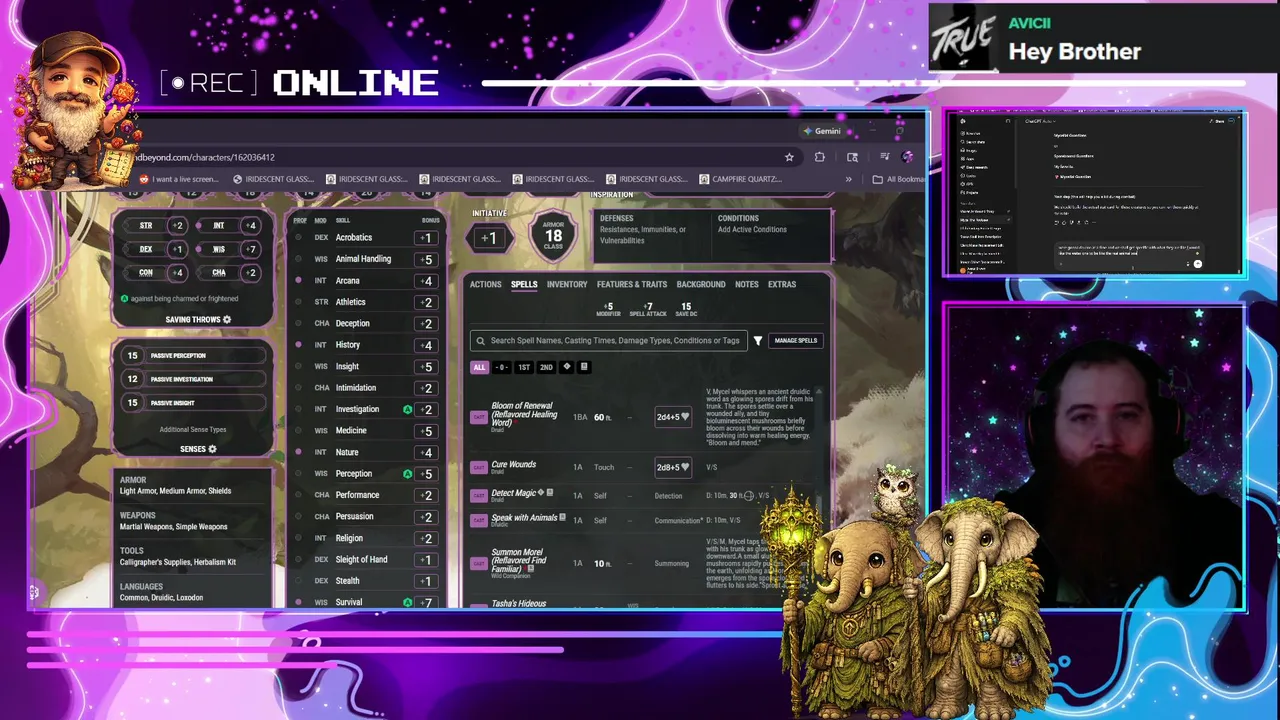Click the ChatGPT send arrow button
Image resolution: width=1280 pixels, height=720 pixels.
(1197, 264)
